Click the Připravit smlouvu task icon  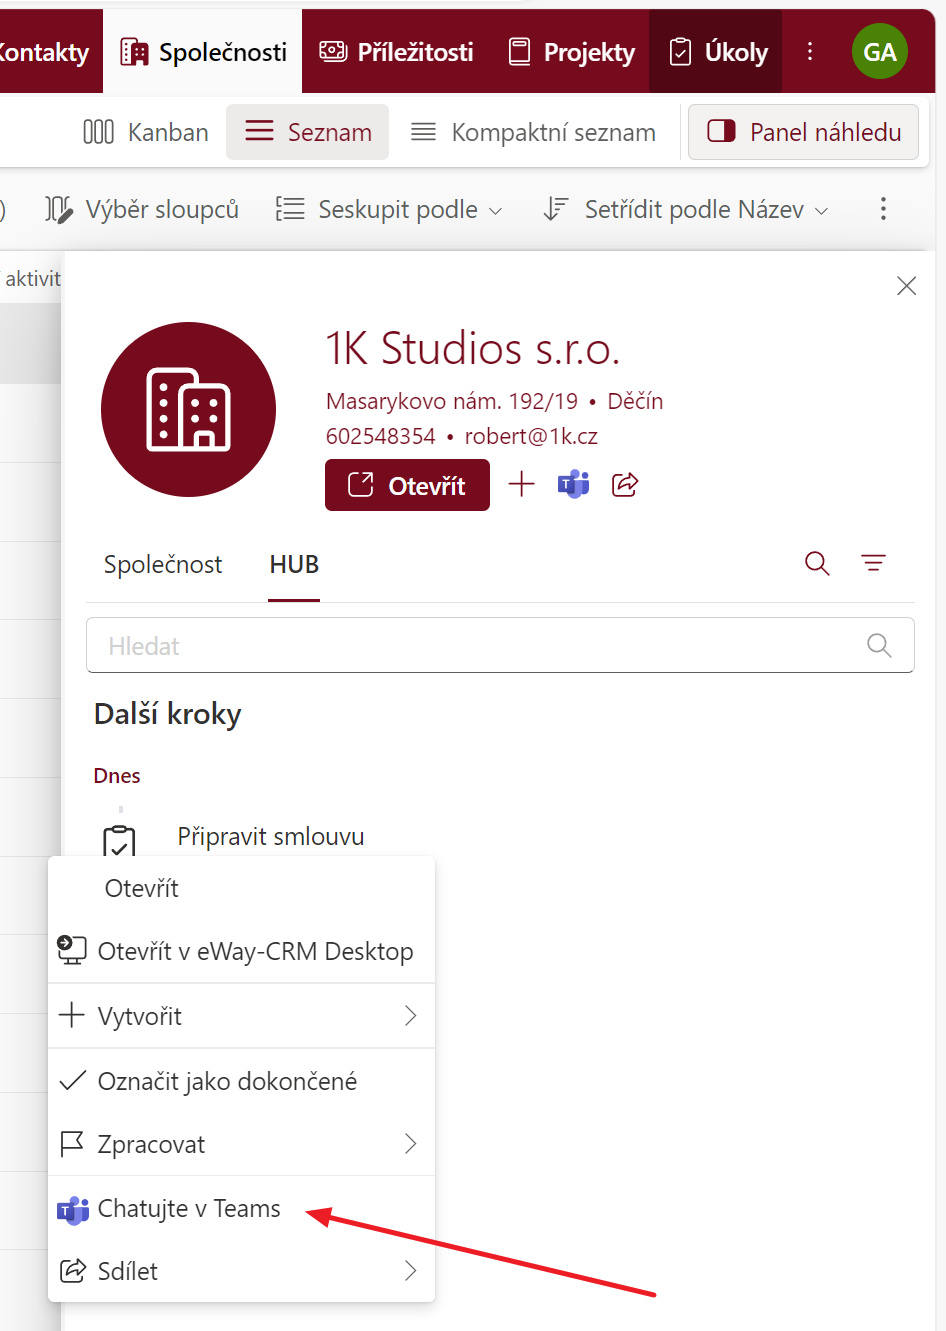coord(119,842)
